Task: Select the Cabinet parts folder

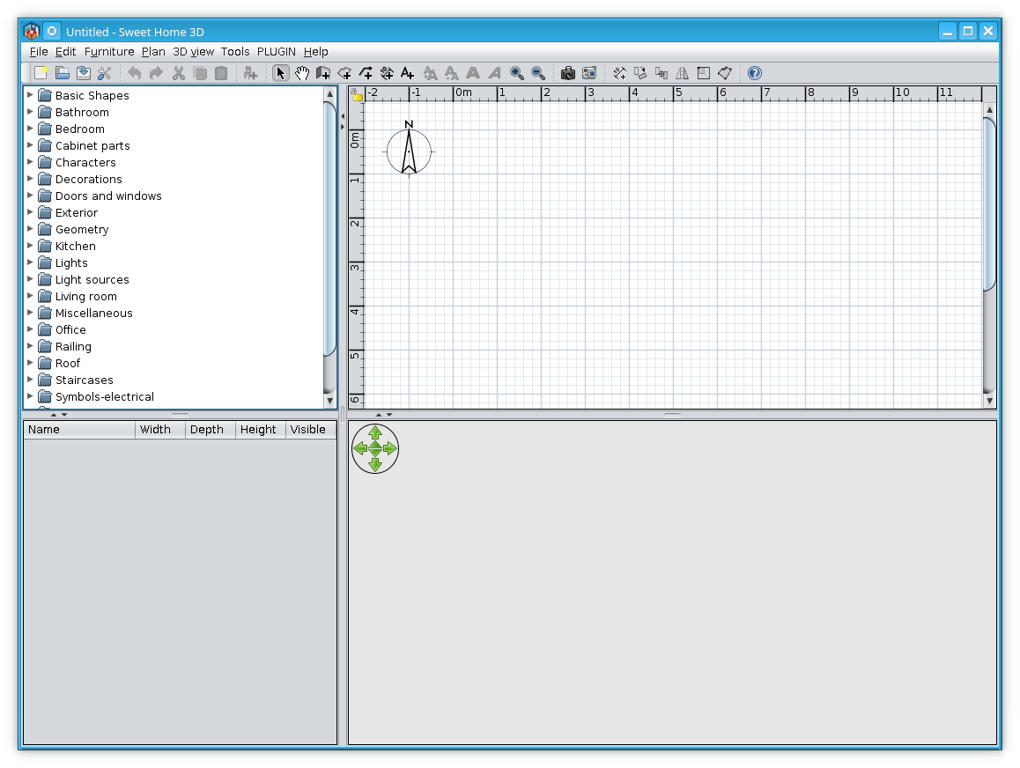Action: pos(85,145)
